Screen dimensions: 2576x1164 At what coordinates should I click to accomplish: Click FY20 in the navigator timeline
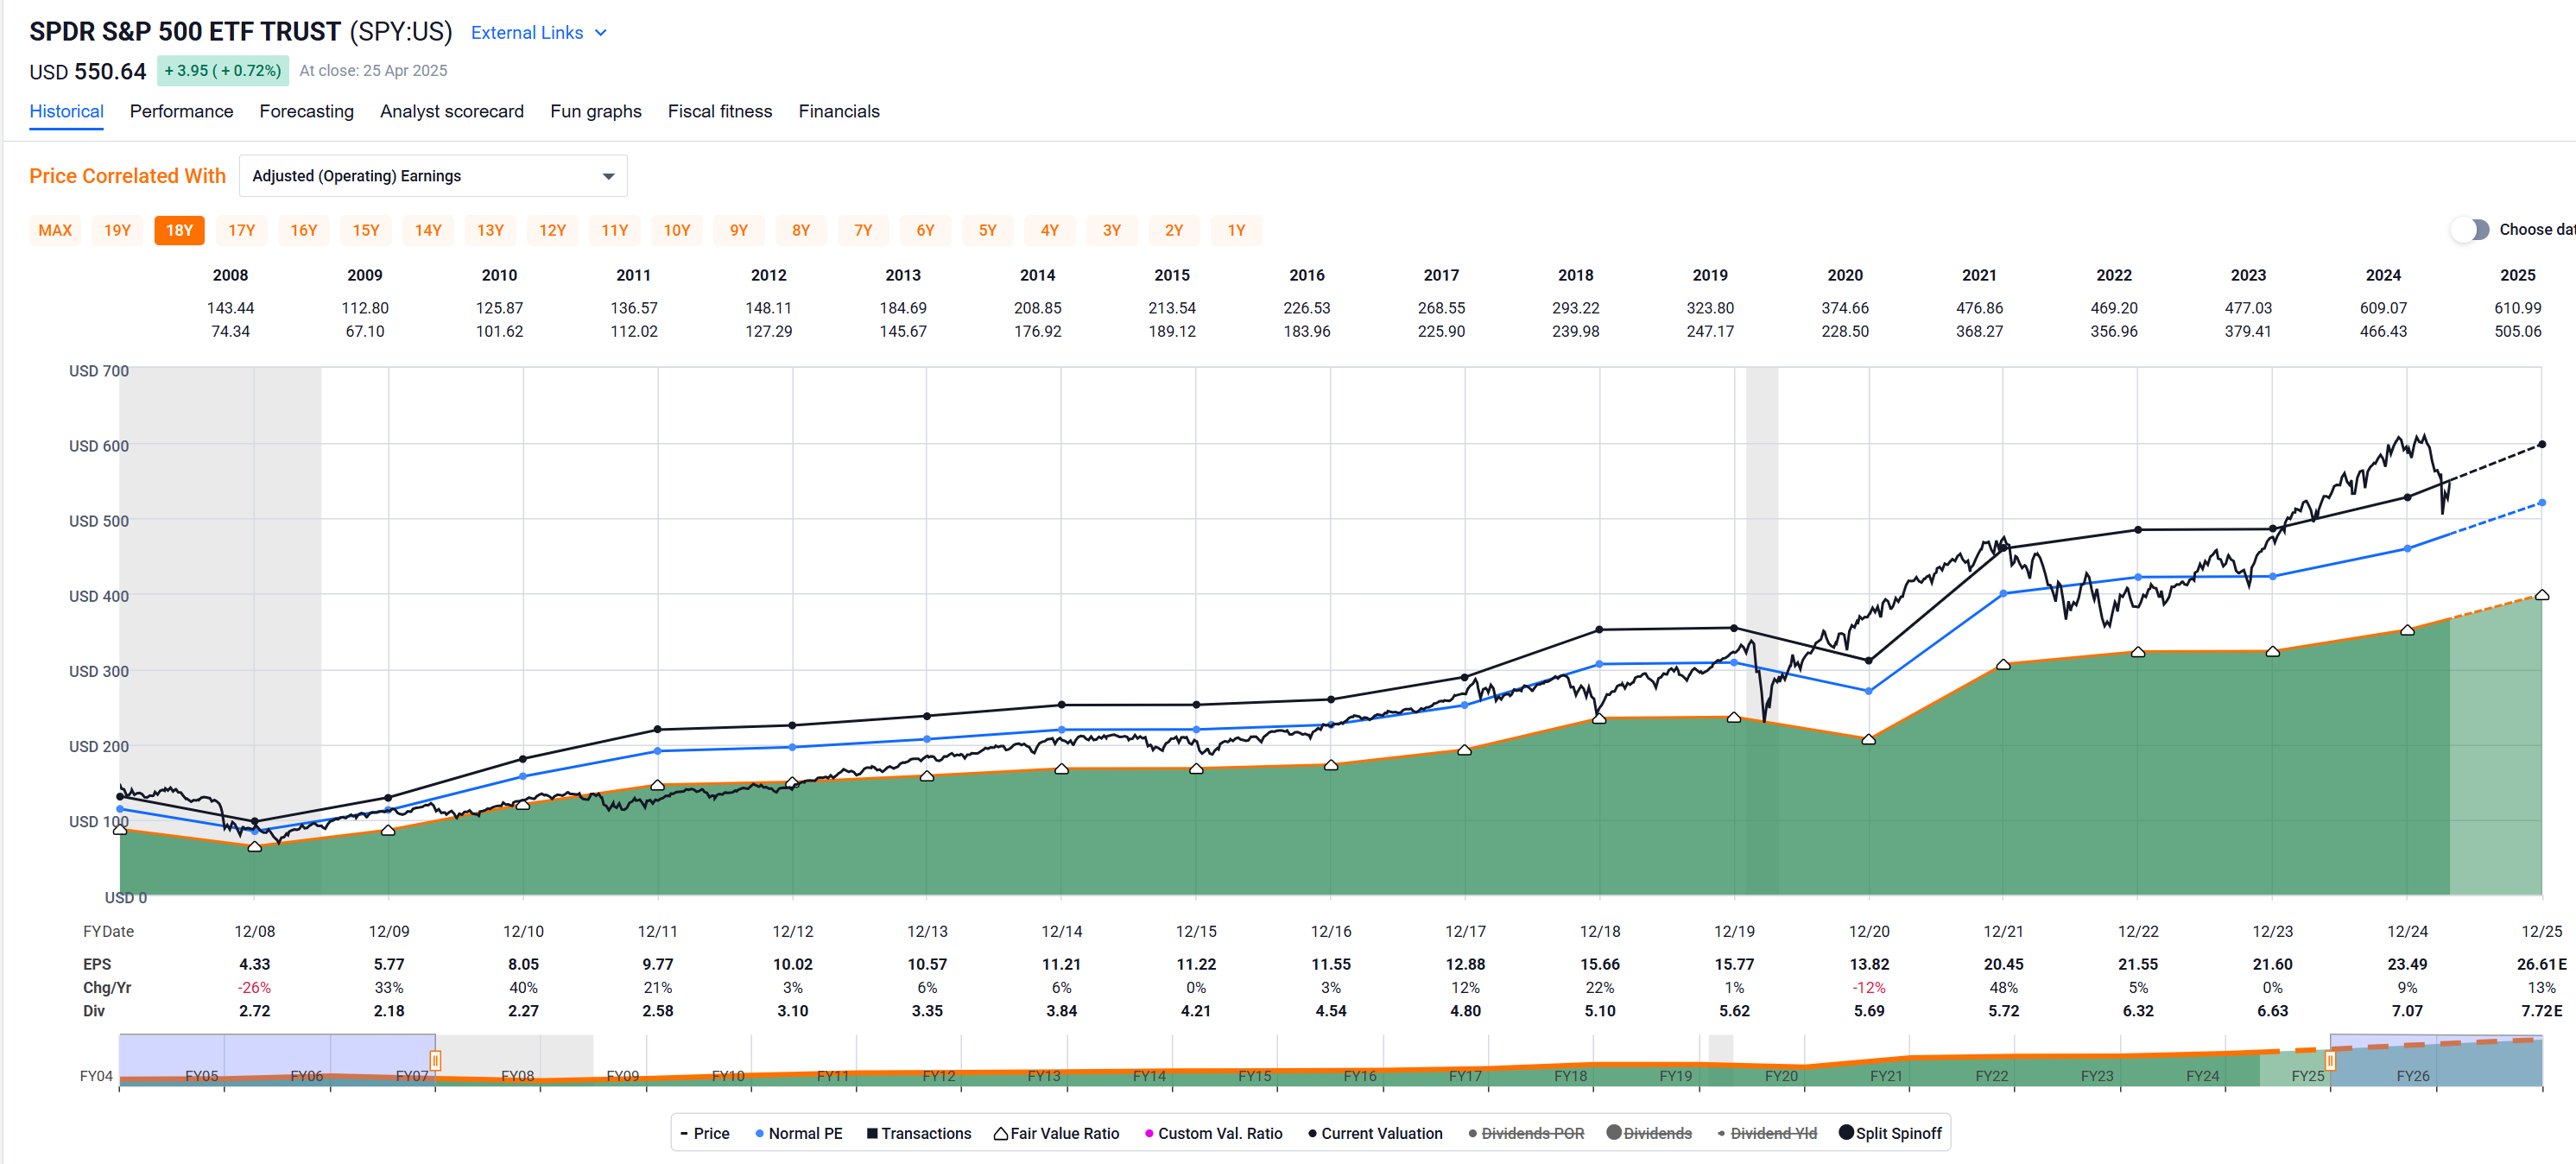1780,1076
